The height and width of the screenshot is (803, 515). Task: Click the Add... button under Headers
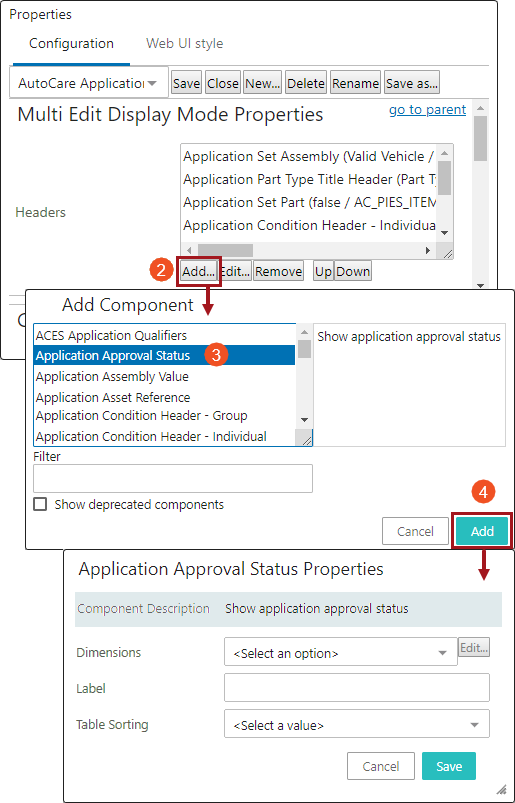199,271
